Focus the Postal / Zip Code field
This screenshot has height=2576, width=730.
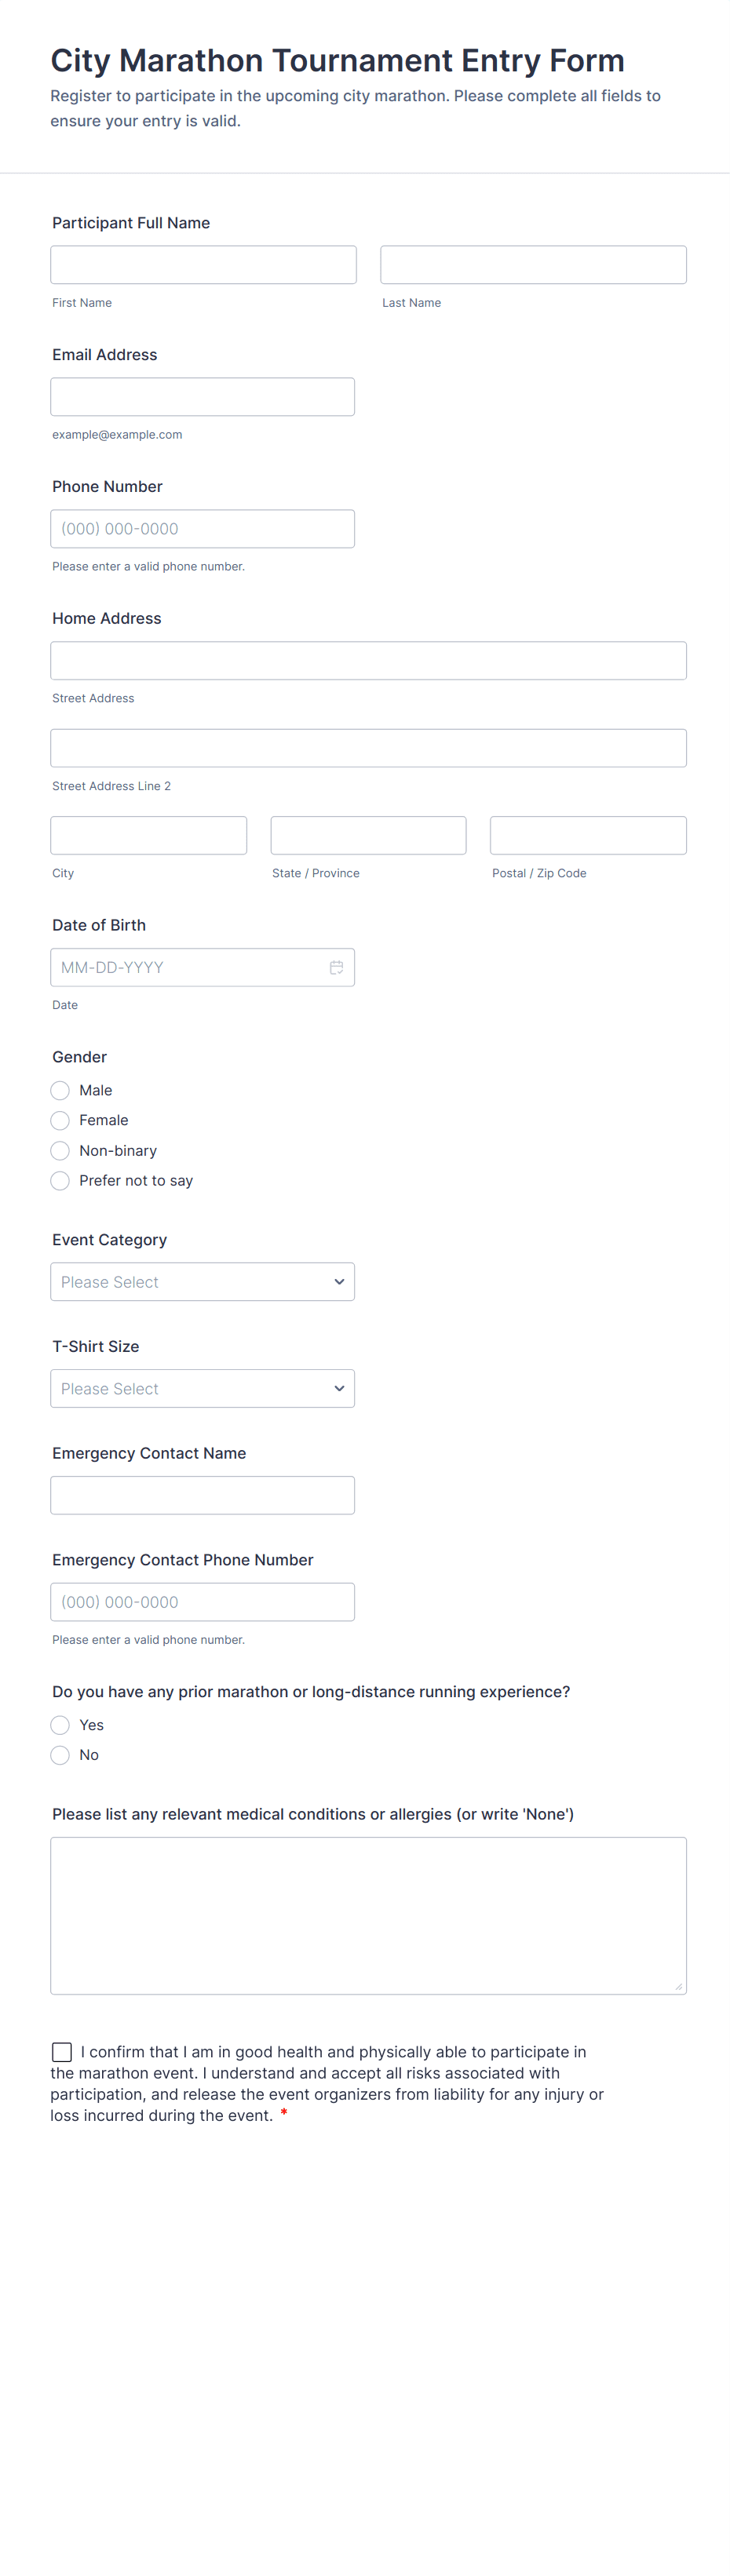[588, 836]
